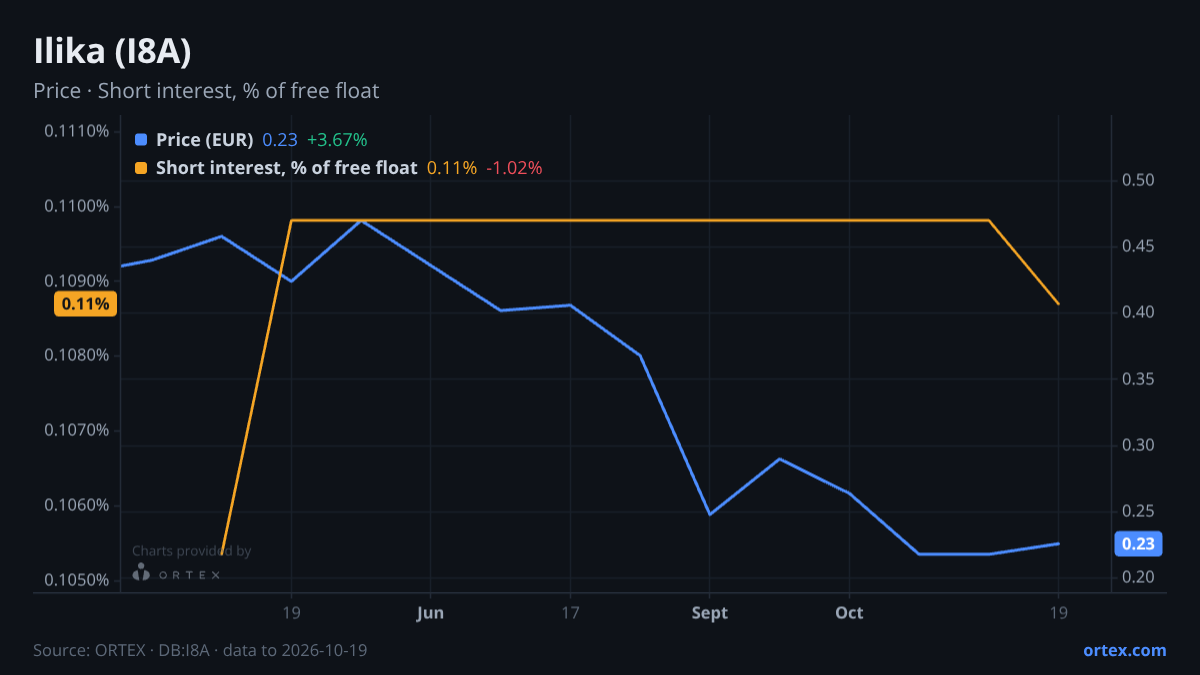Click the 0.40 right axis label
Image resolution: width=1200 pixels, height=675 pixels.
(1138, 313)
